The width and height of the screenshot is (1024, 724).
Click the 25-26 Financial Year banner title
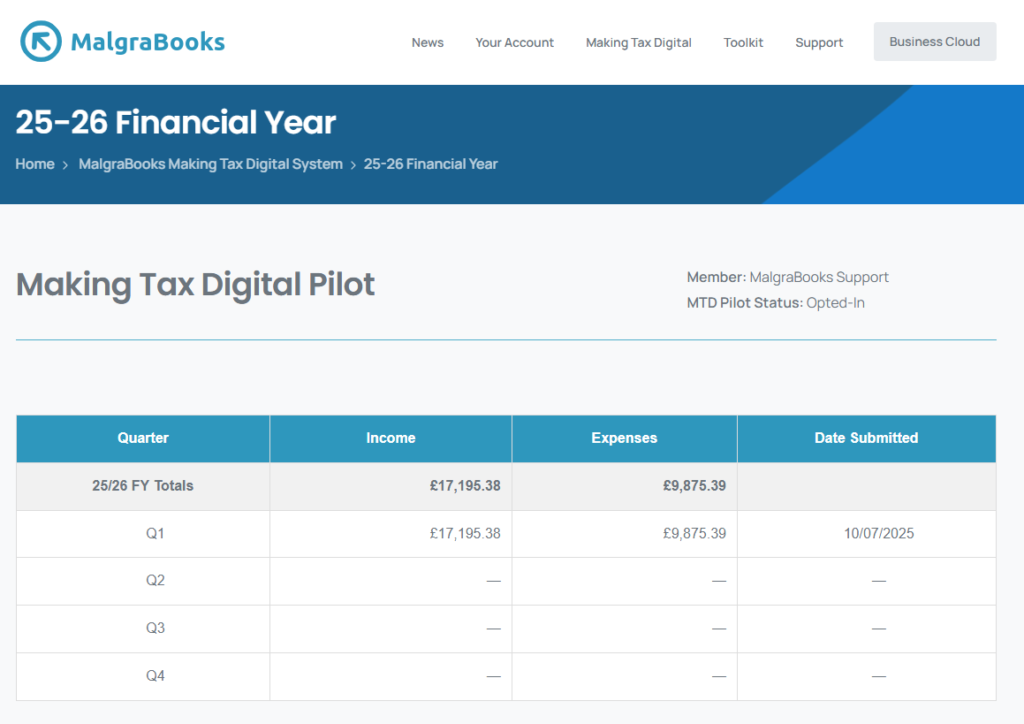(176, 122)
